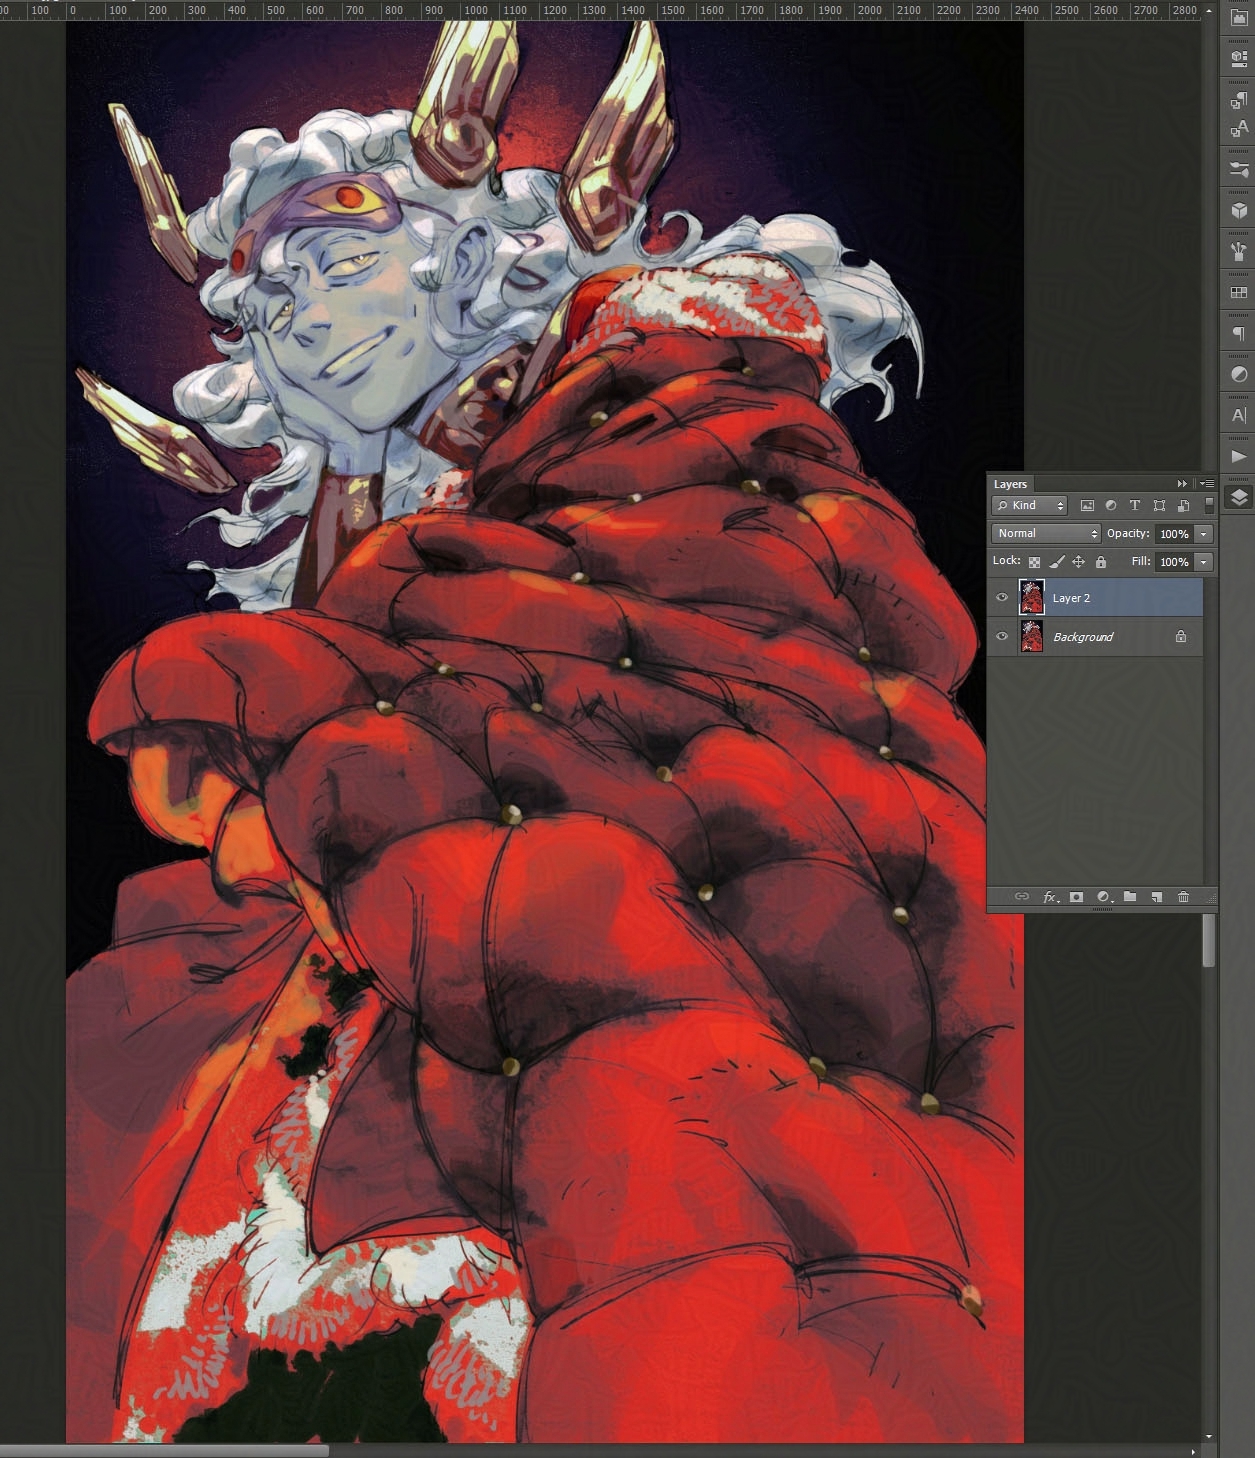1255x1458 pixels.
Task: Click the add layer style fx icon
Action: point(1050,897)
